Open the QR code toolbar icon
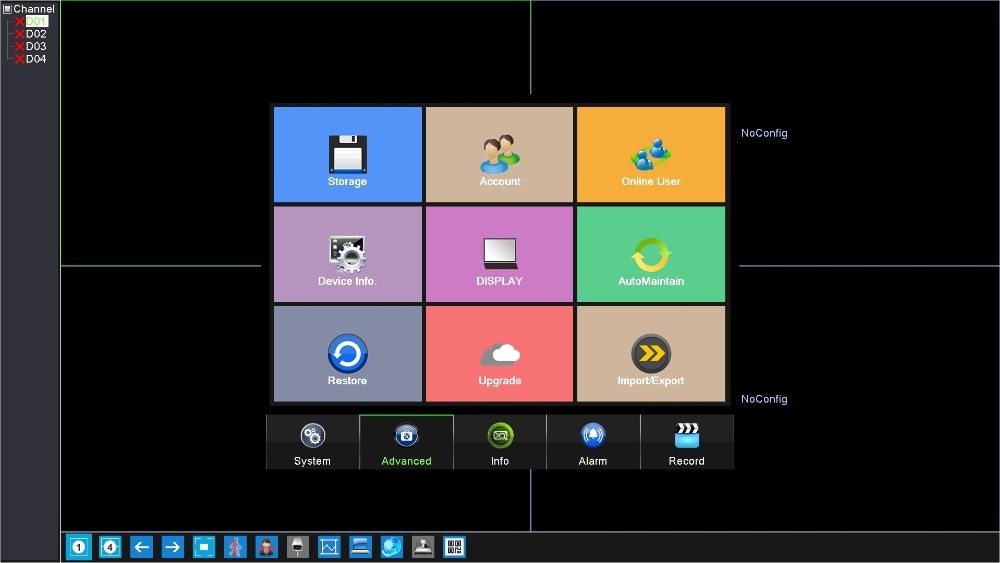1000x563 pixels. 454,547
